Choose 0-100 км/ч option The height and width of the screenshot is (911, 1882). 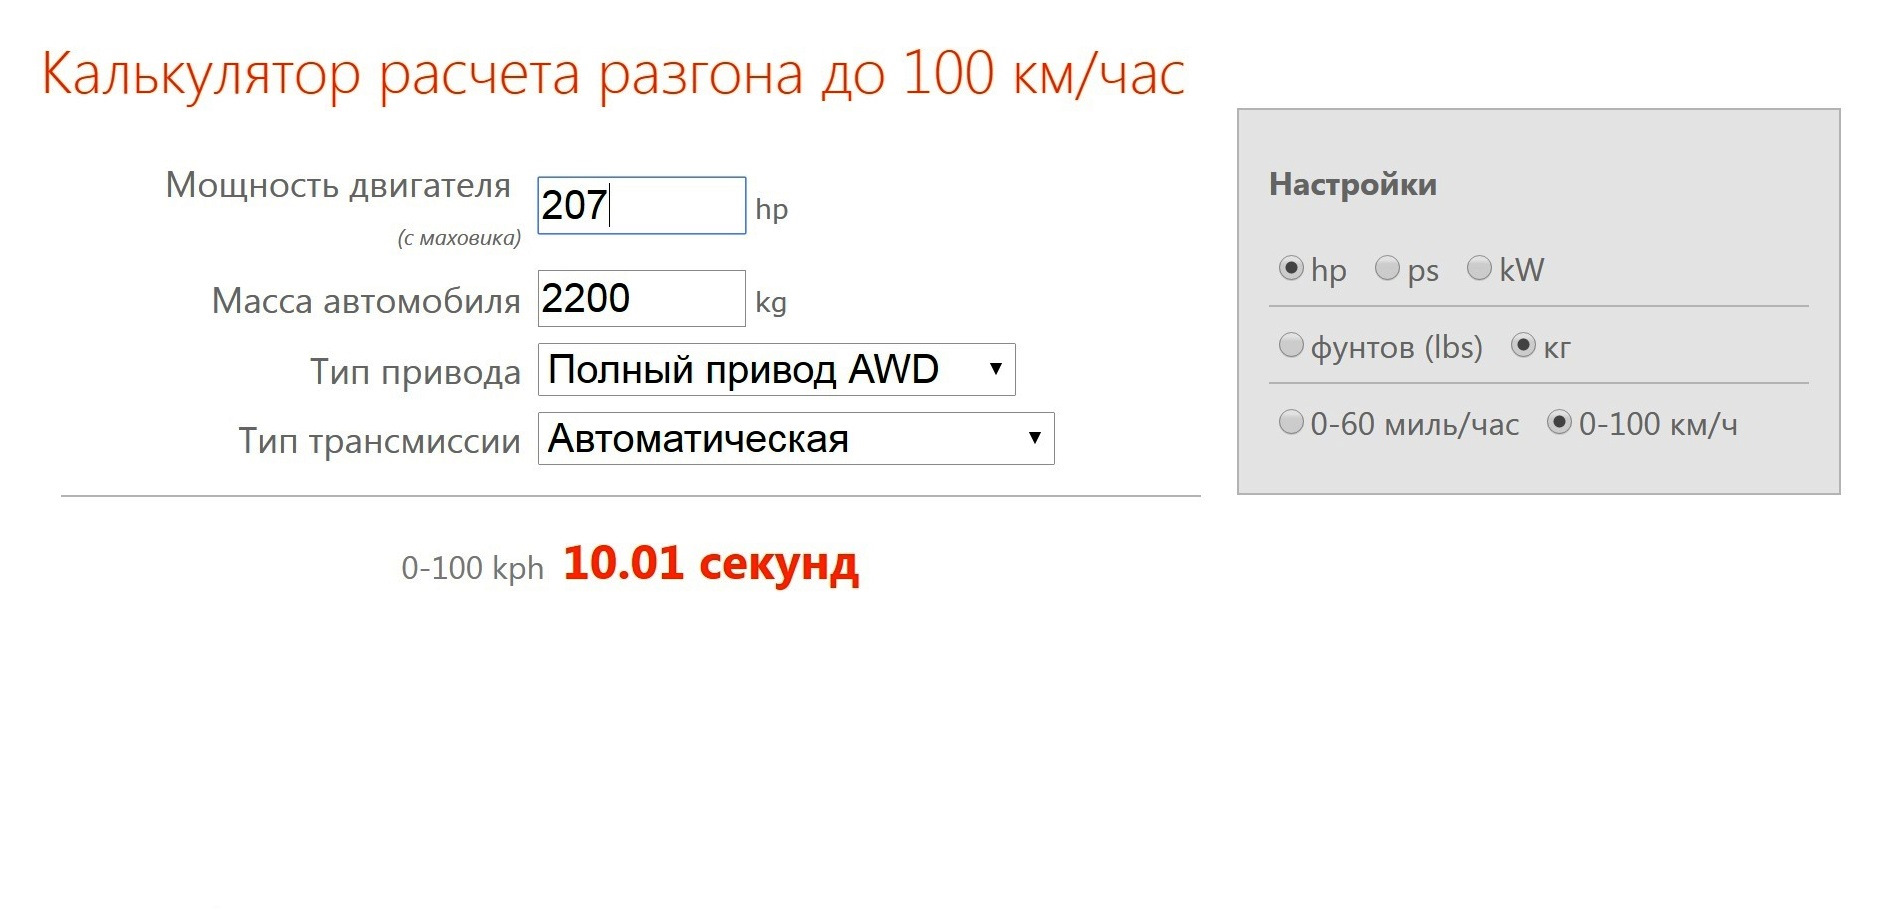[x=1559, y=422]
